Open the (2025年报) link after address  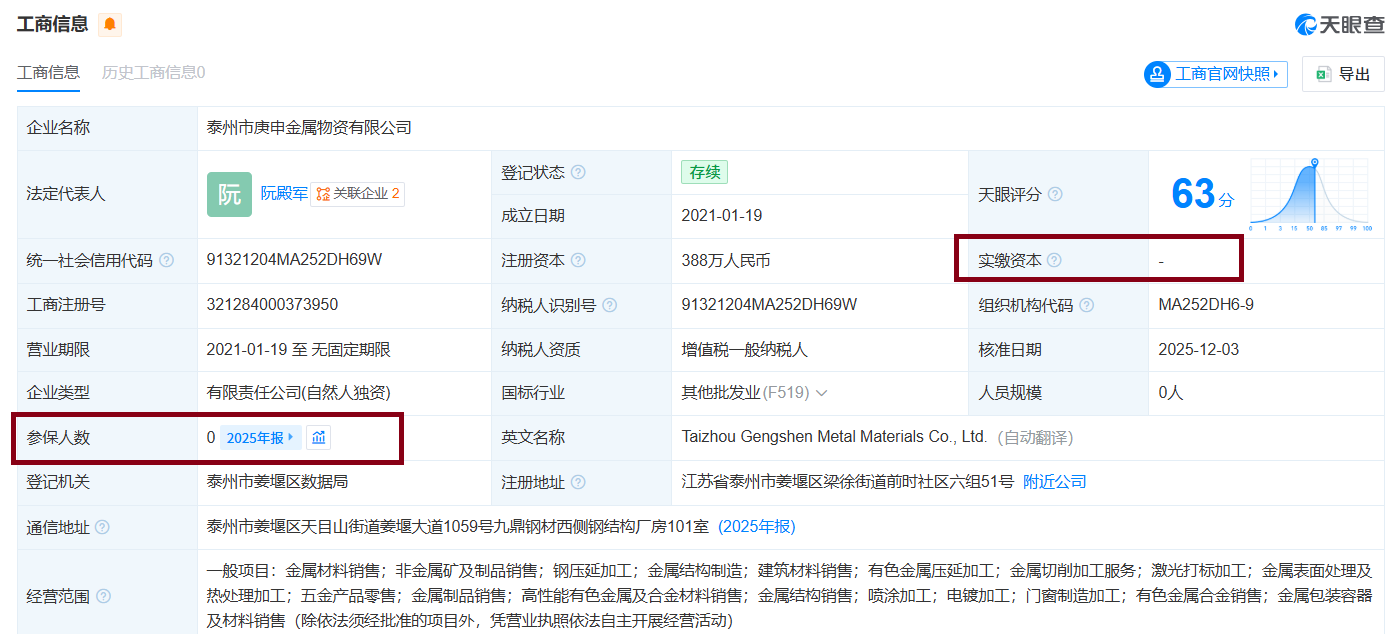coord(757,526)
